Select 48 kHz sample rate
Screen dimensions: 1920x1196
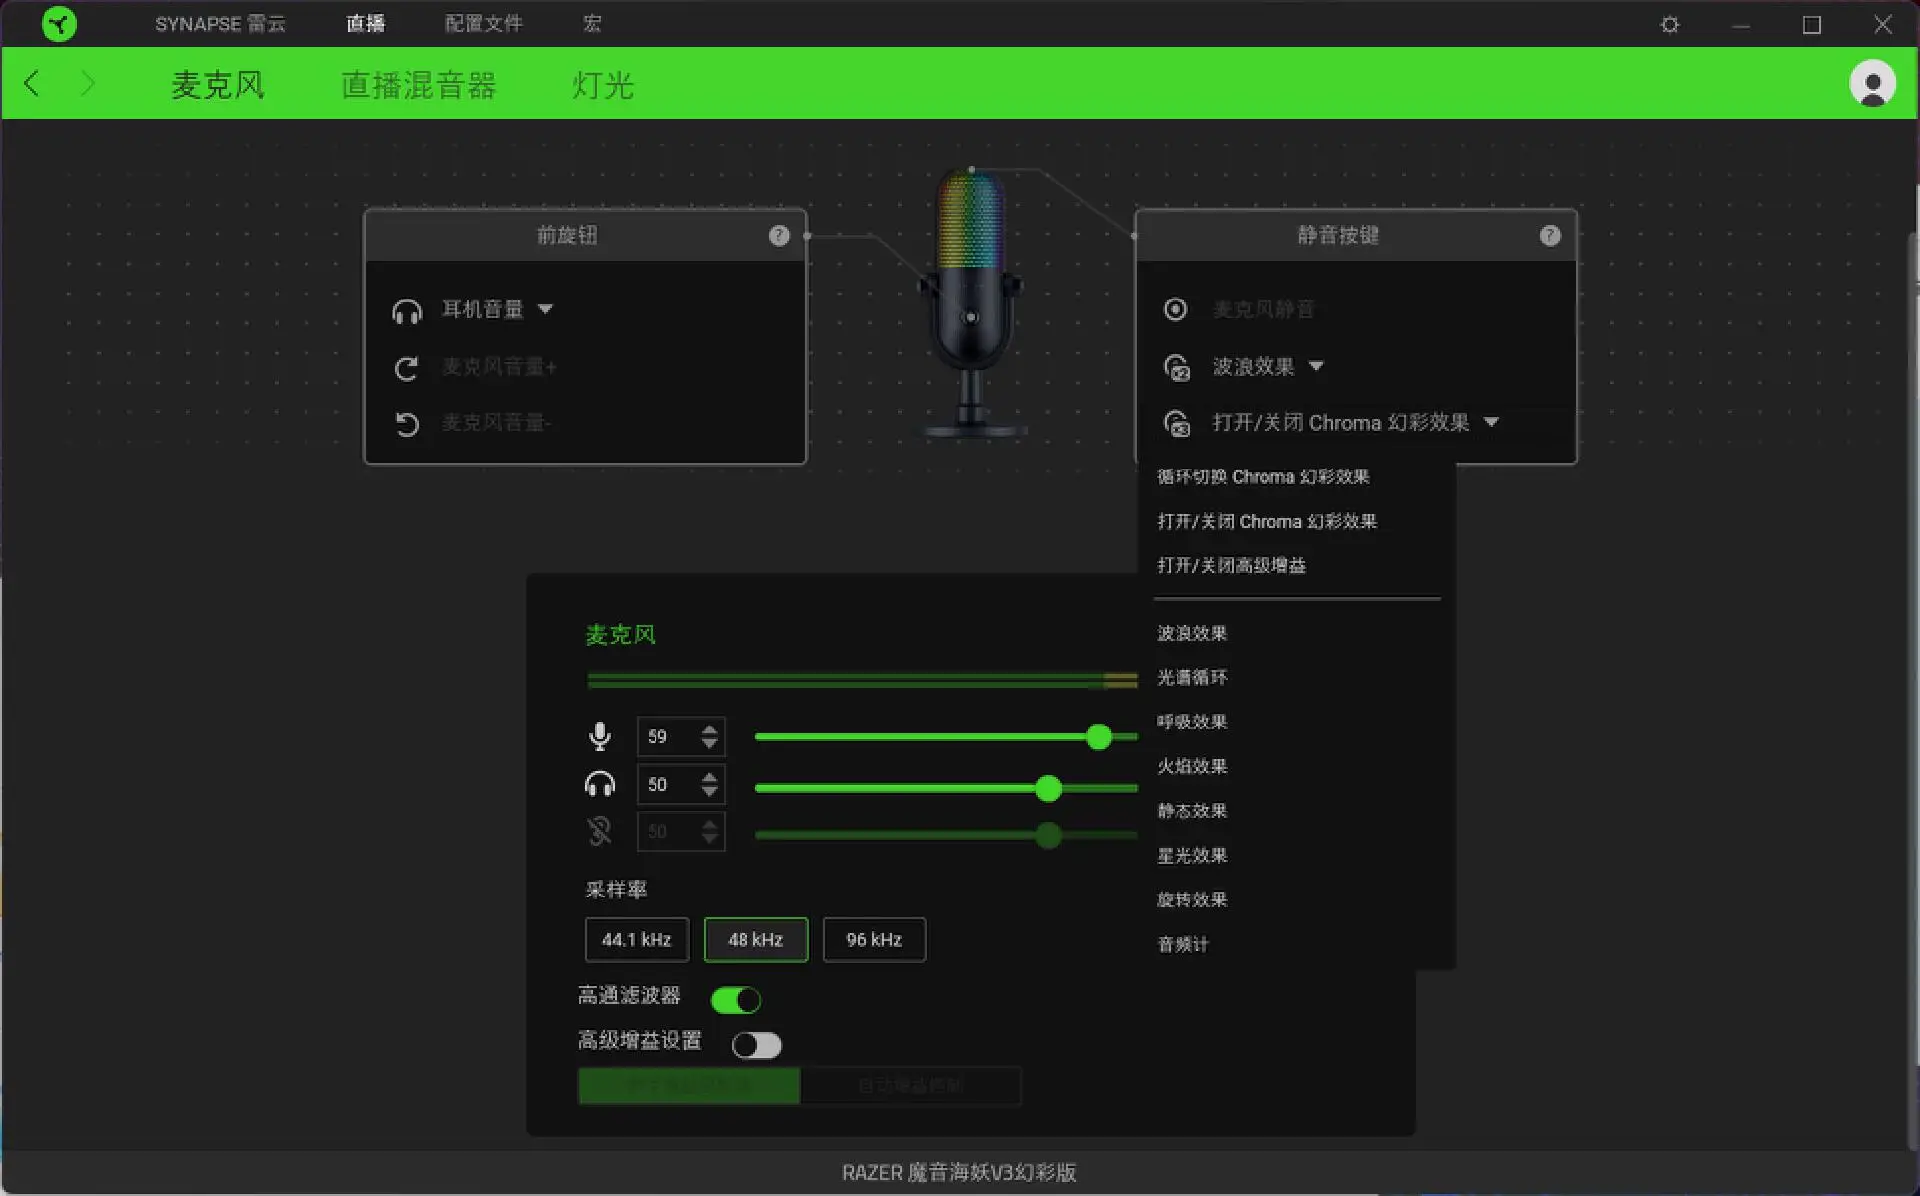[x=756, y=940]
